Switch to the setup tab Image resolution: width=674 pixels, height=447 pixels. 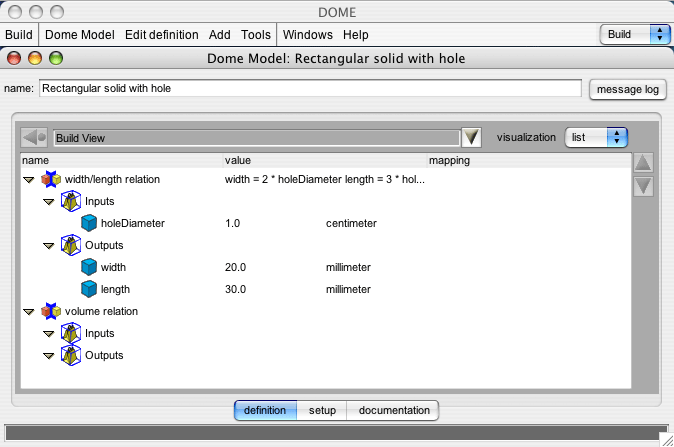pos(322,410)
